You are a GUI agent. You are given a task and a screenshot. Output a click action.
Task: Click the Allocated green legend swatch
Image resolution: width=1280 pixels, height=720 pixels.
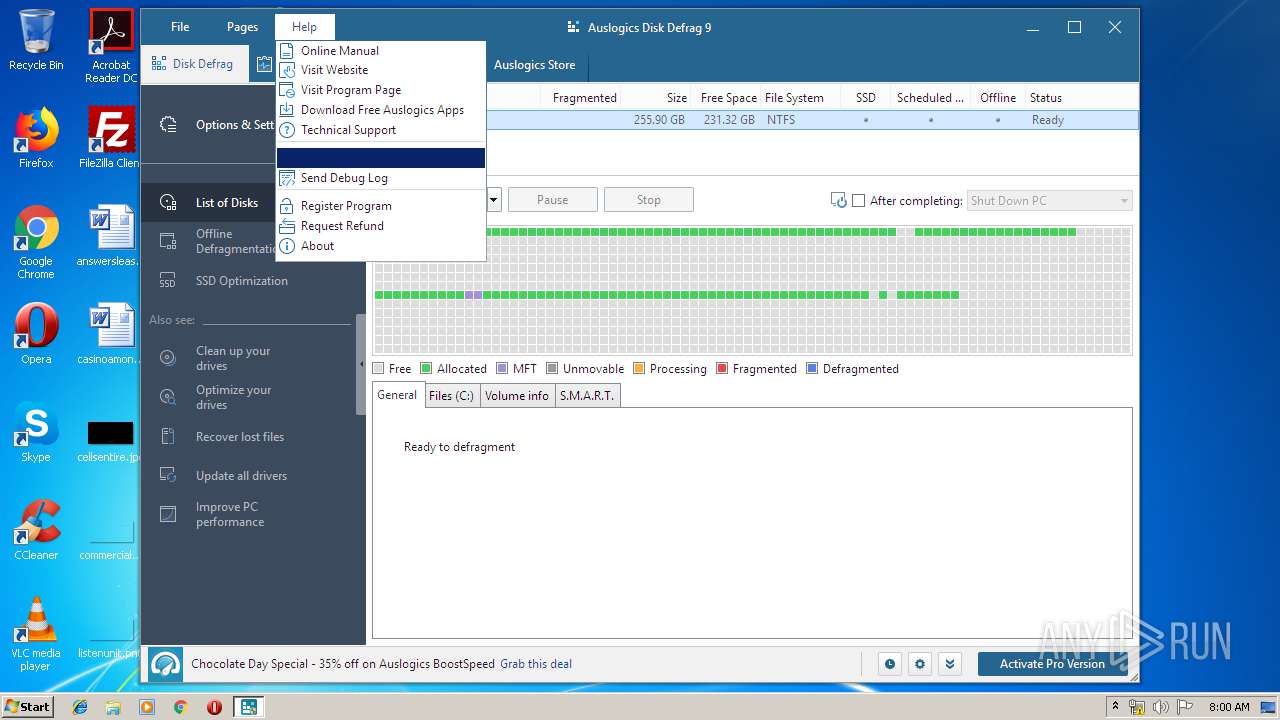click(x=426, y=369)
